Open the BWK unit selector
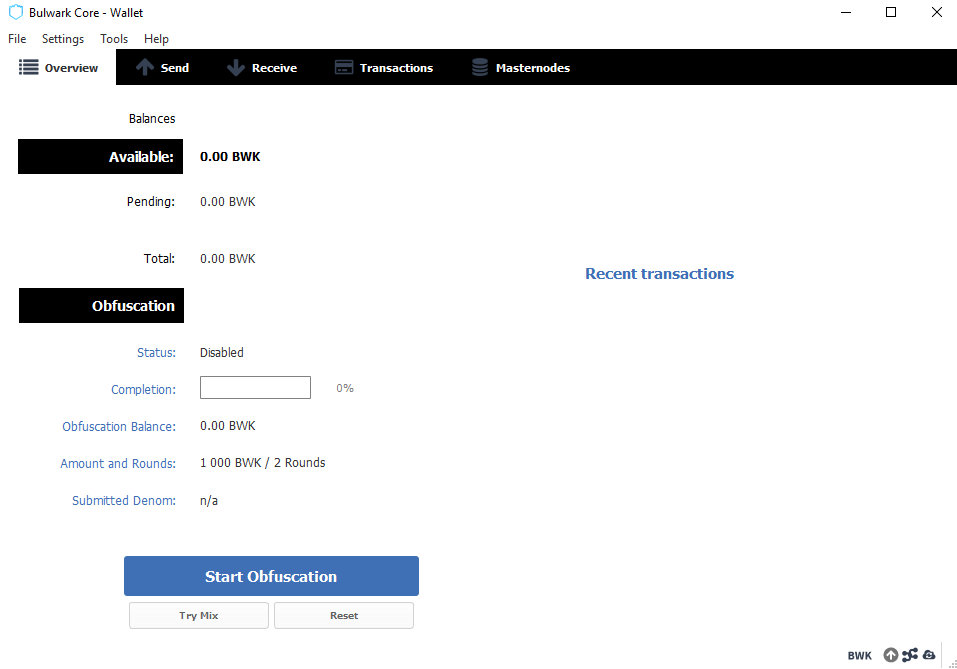The height and width of the screenshot is (669, 957). (x=859, y=655)
